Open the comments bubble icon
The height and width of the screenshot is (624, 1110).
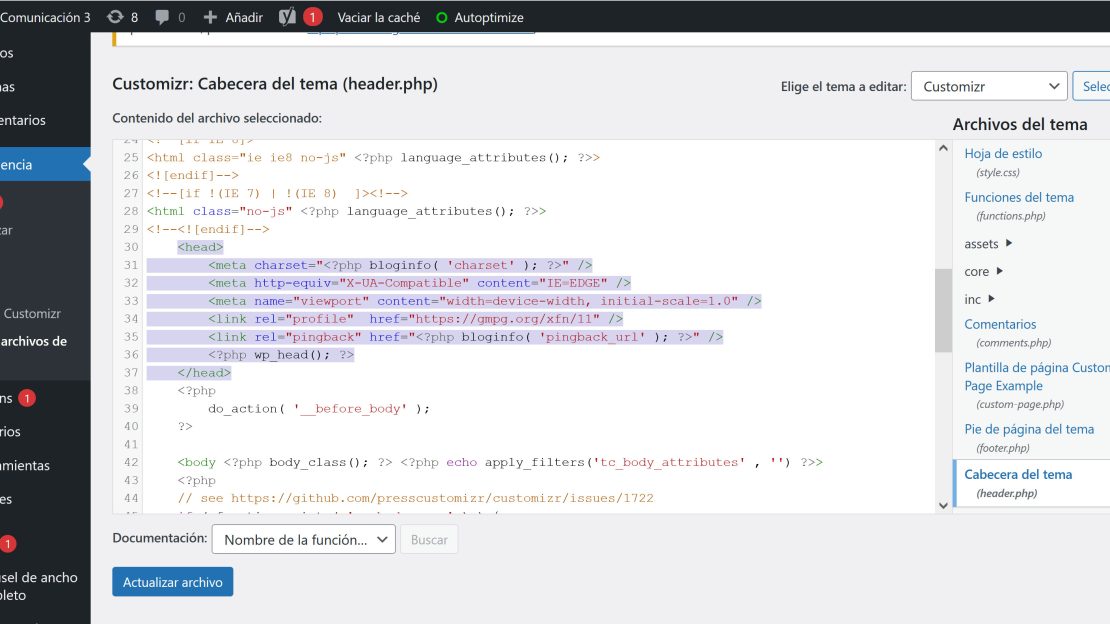coord(162,17)
